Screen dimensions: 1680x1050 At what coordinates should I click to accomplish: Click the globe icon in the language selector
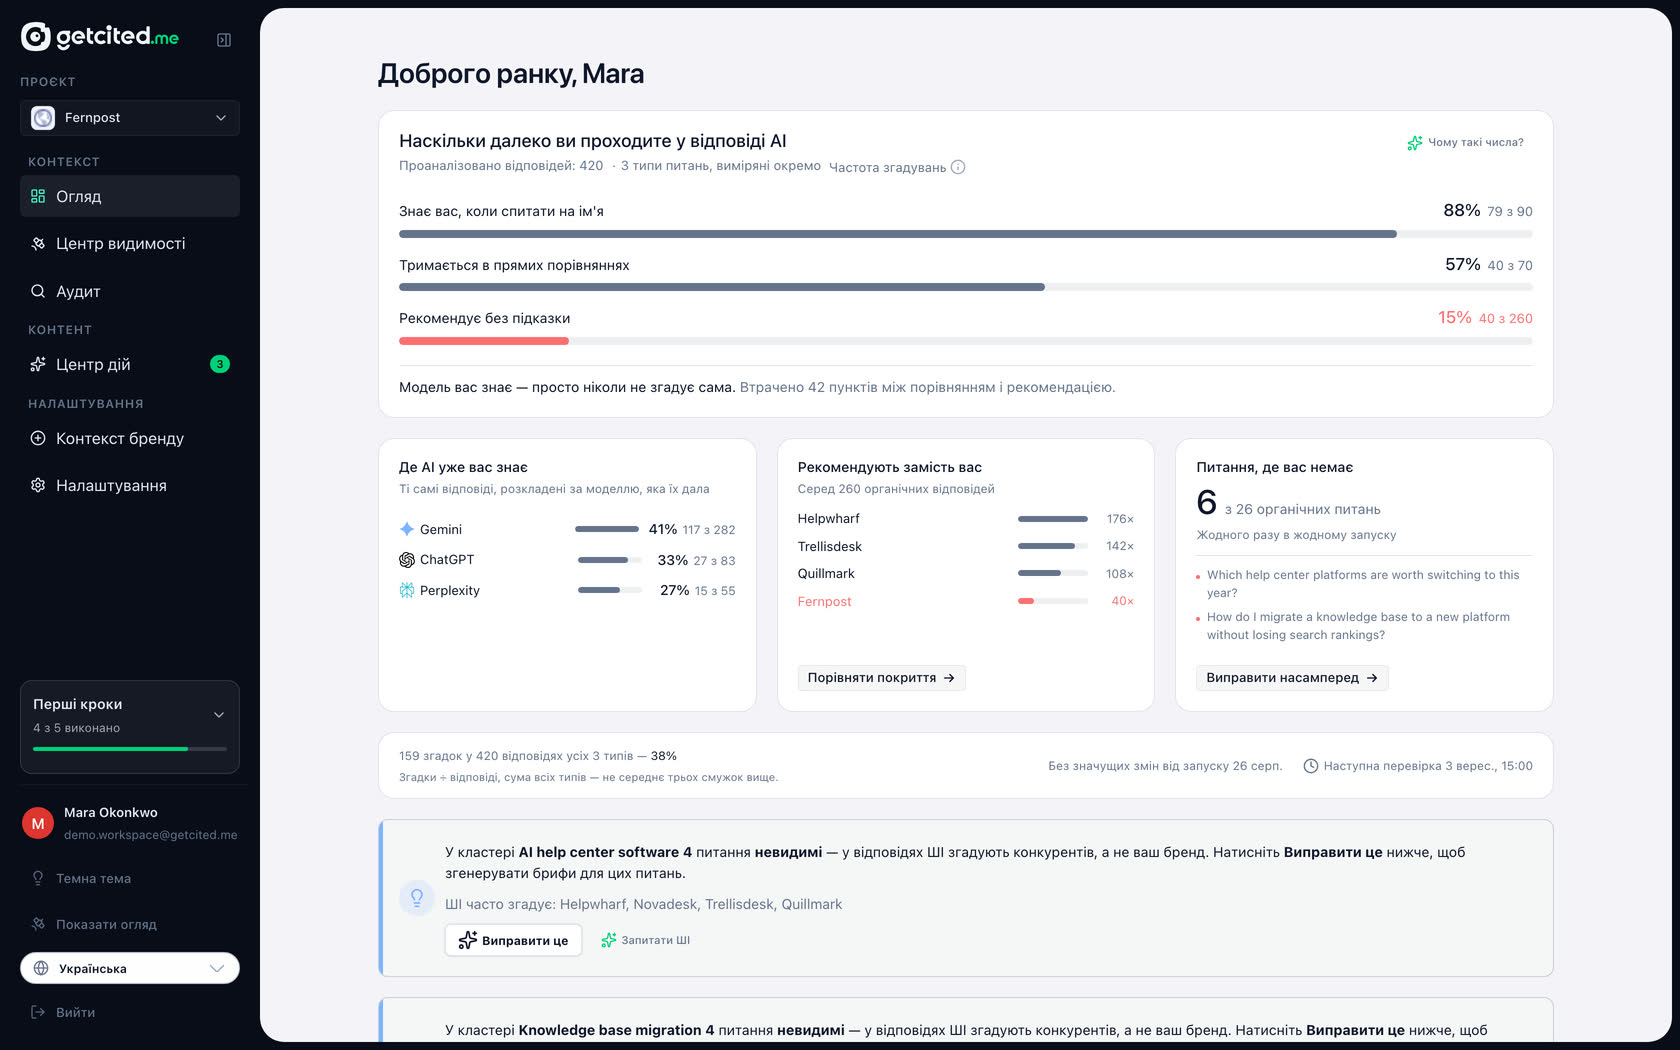[x=41, y=968]
